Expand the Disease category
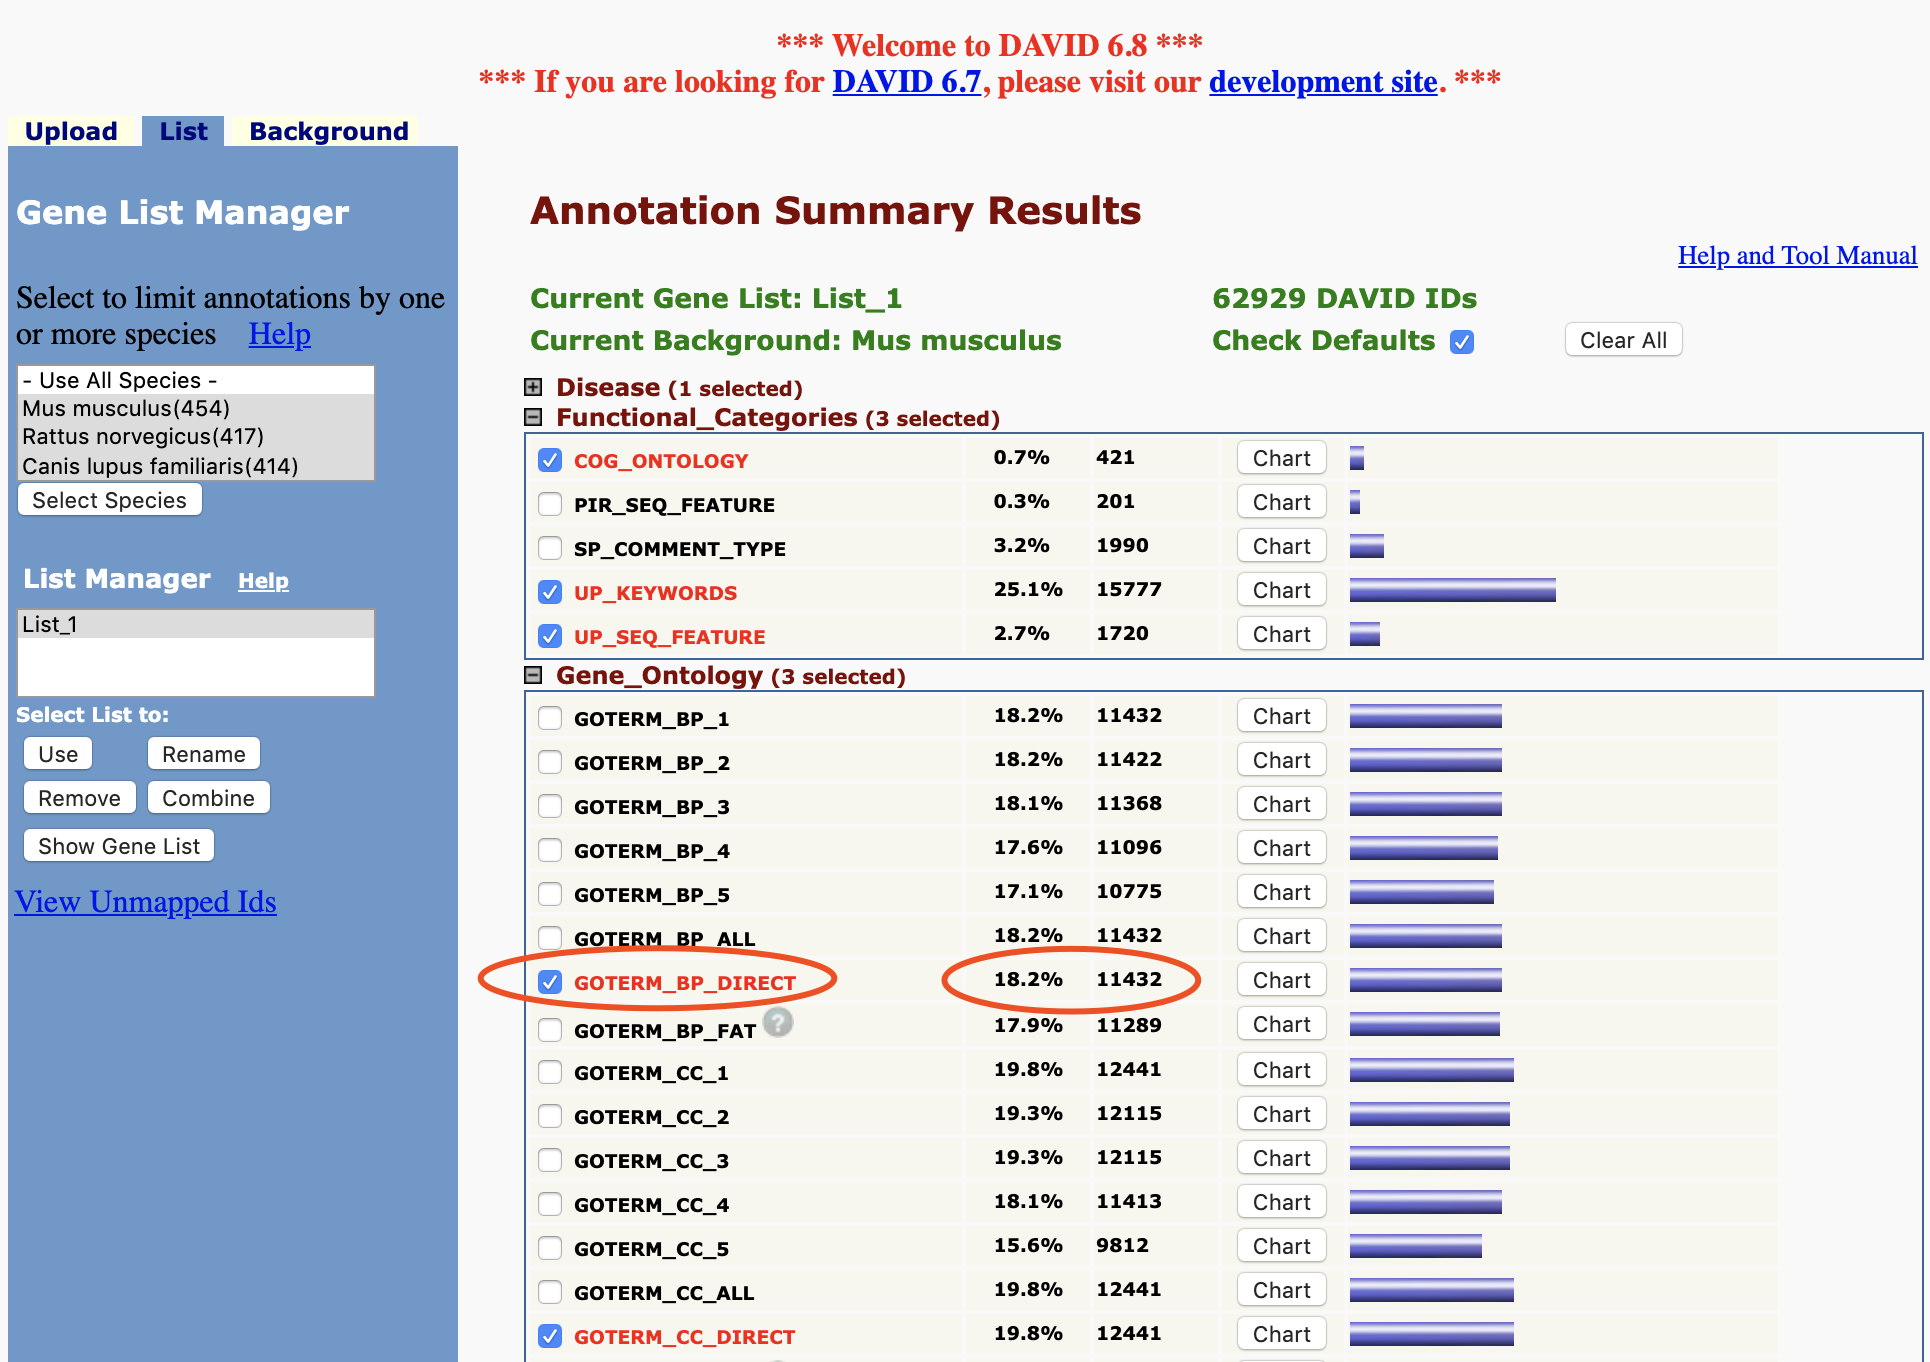Screen dimensions: 1930x1362 click(x=534, y=387)
